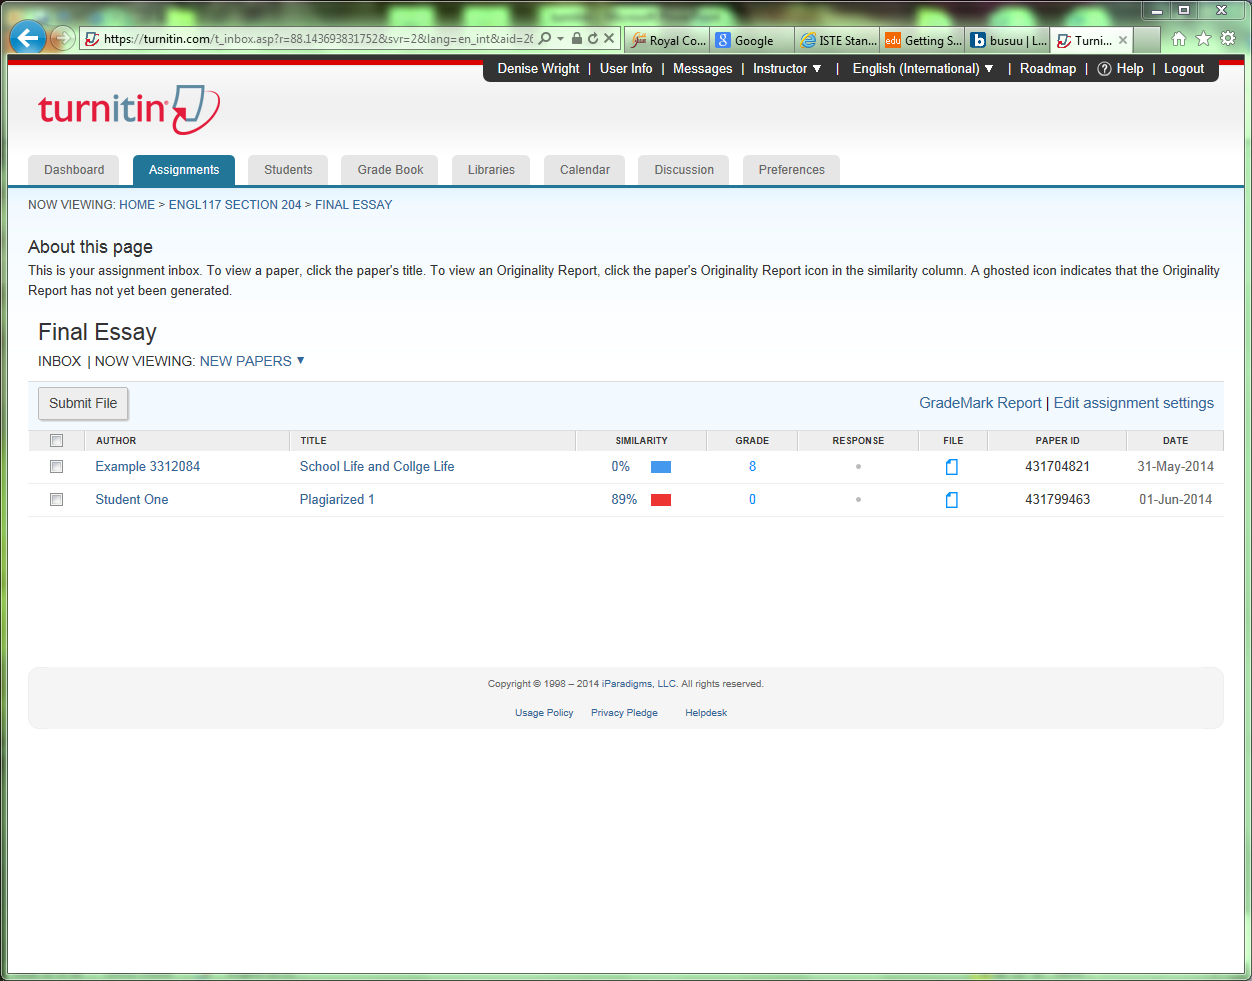Switch to the Students tab
Screen dimensions: 1252x981
coord(288,170)
